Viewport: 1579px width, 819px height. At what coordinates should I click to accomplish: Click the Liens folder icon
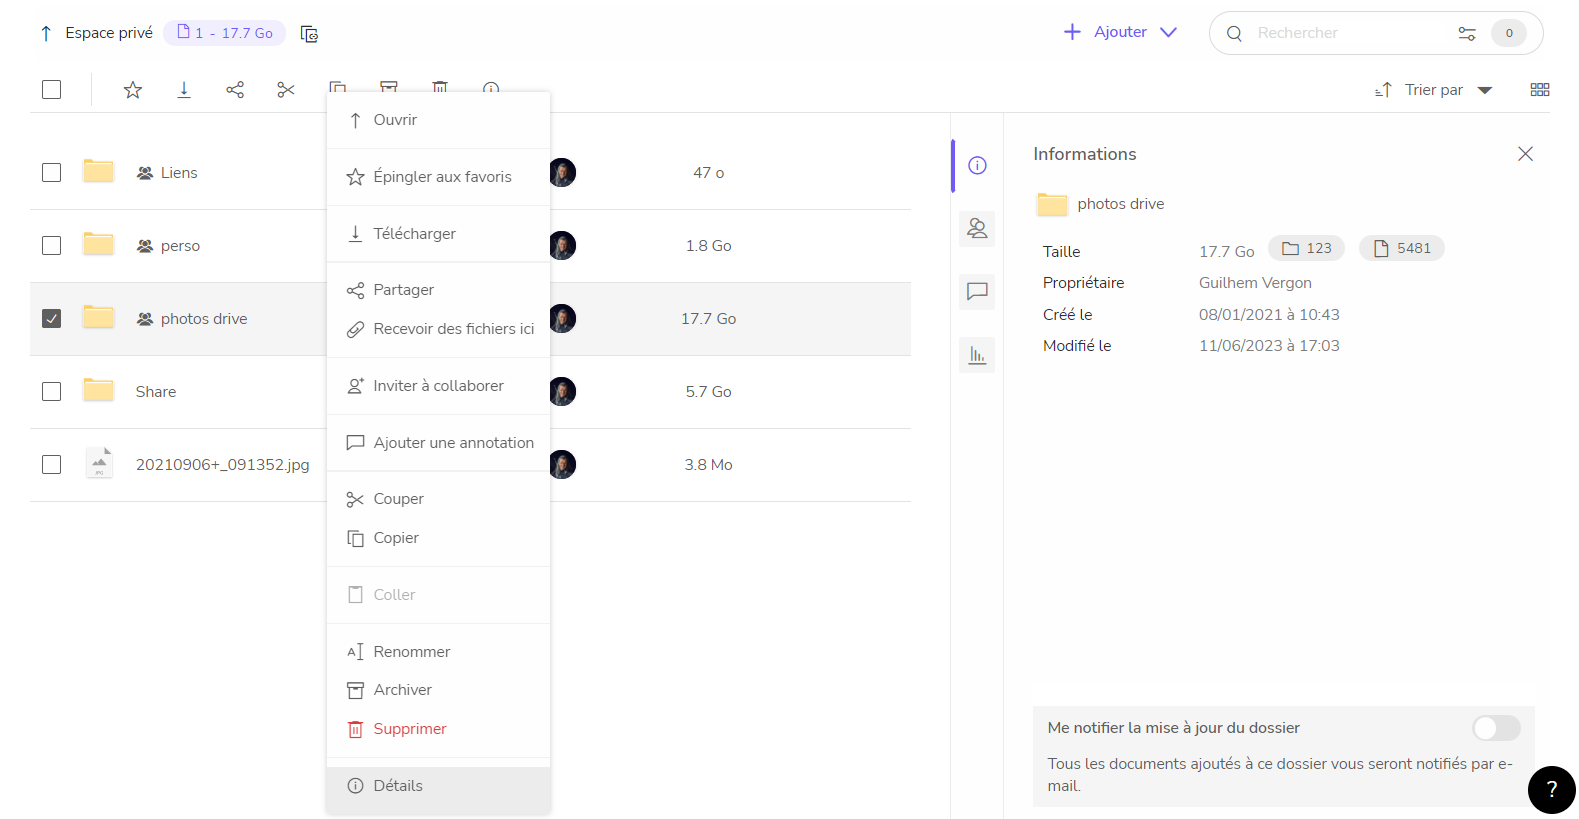pos(98,171)
